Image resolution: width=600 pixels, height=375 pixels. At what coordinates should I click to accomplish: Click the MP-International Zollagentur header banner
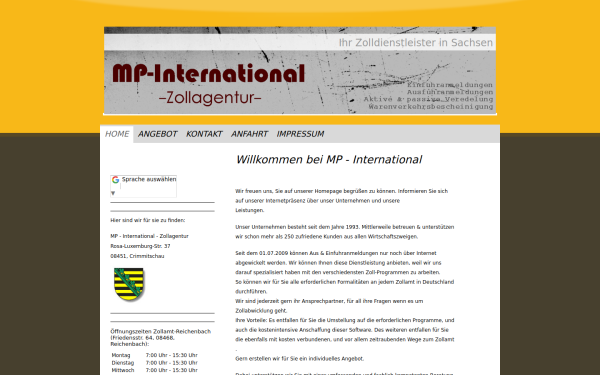[x=300, y=70]
